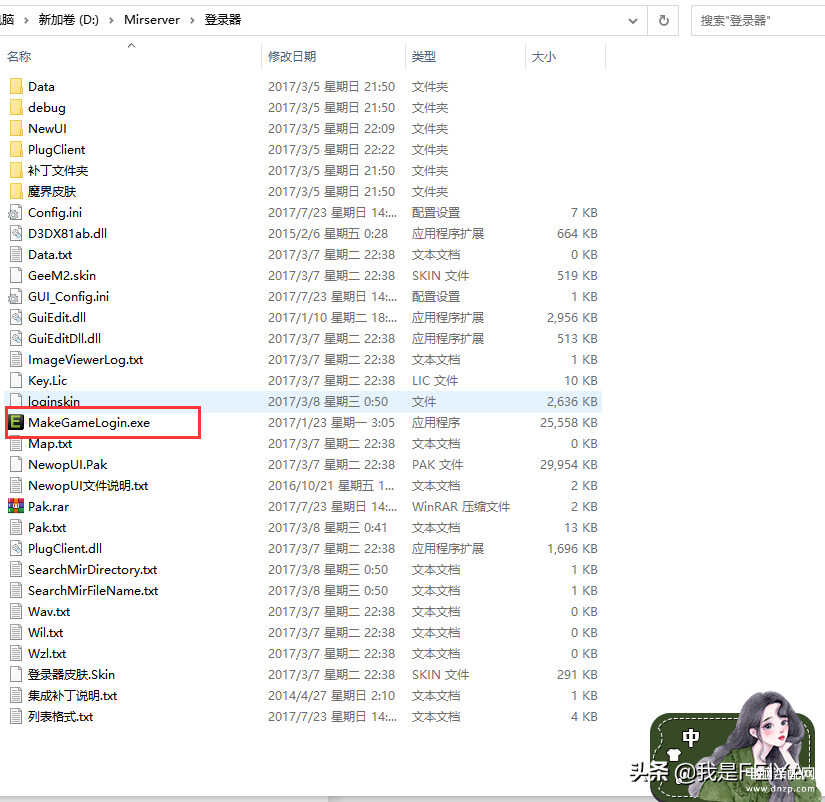Expand the chevron after 新加卷 (D:)
Viewport: 825px width, 802px height.
coord(111,20)
